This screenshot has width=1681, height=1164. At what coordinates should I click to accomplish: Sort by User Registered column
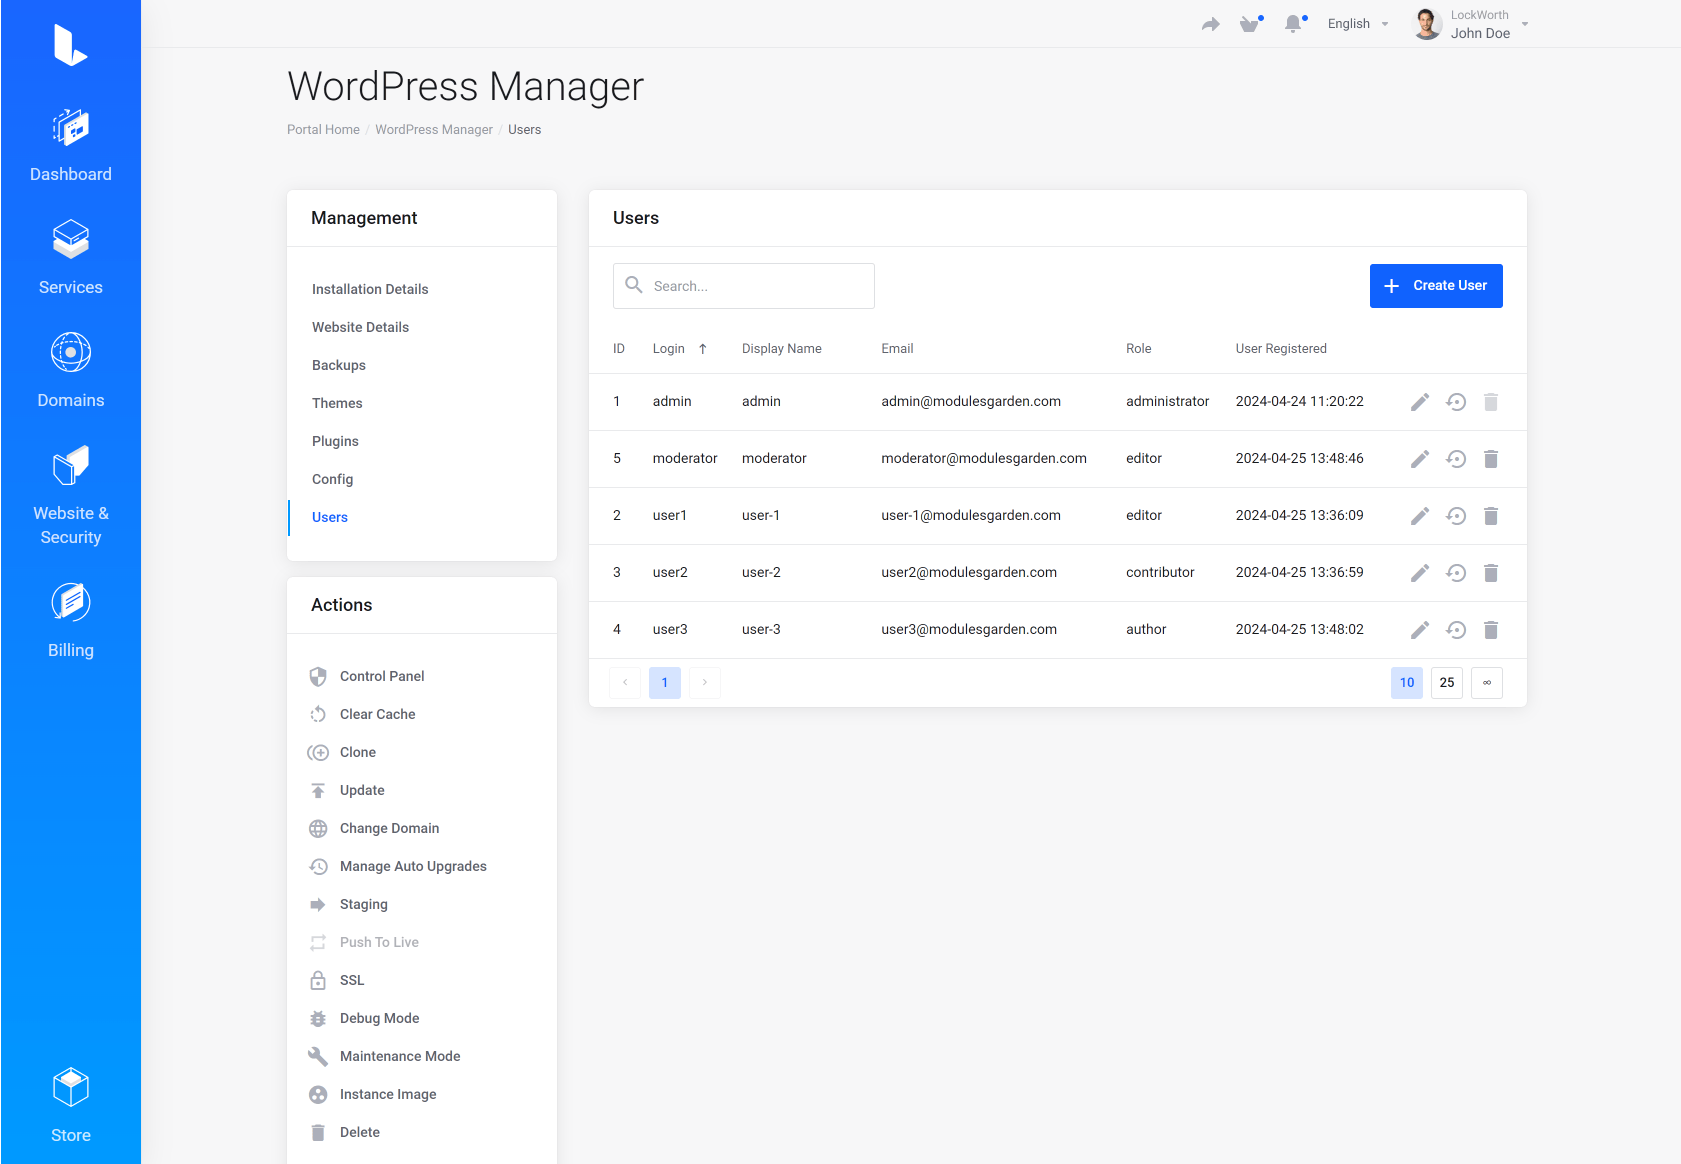pos(1281,349)
